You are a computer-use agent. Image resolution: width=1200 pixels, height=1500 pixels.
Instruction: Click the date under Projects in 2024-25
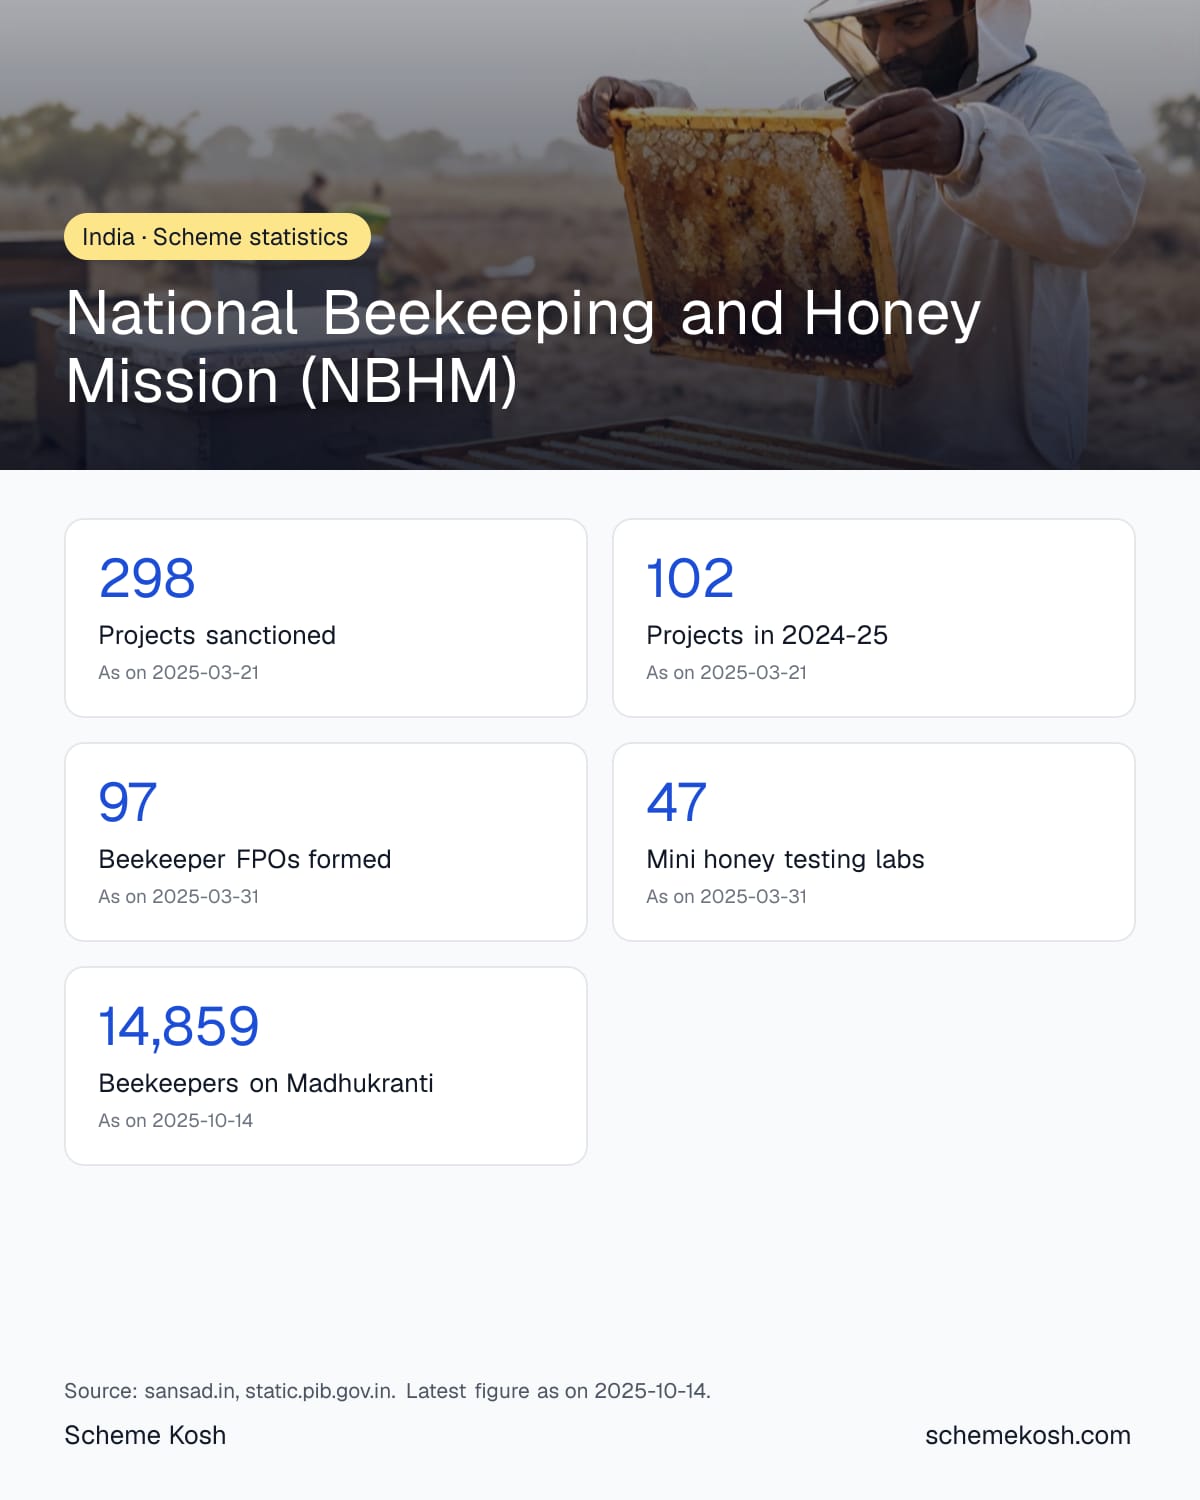pos(727,673)
